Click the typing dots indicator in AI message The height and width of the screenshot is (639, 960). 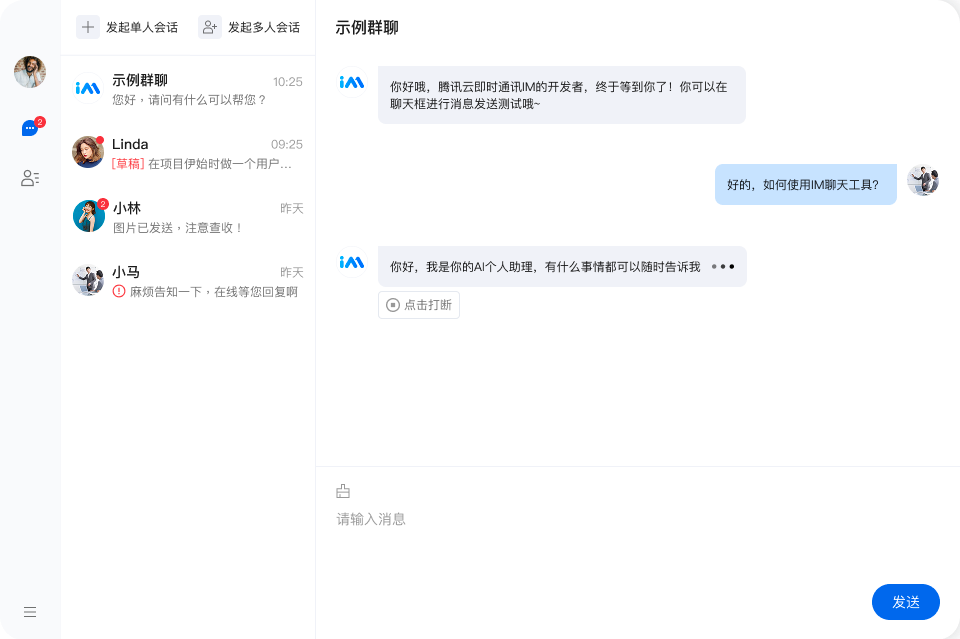(x=723, y=267)
